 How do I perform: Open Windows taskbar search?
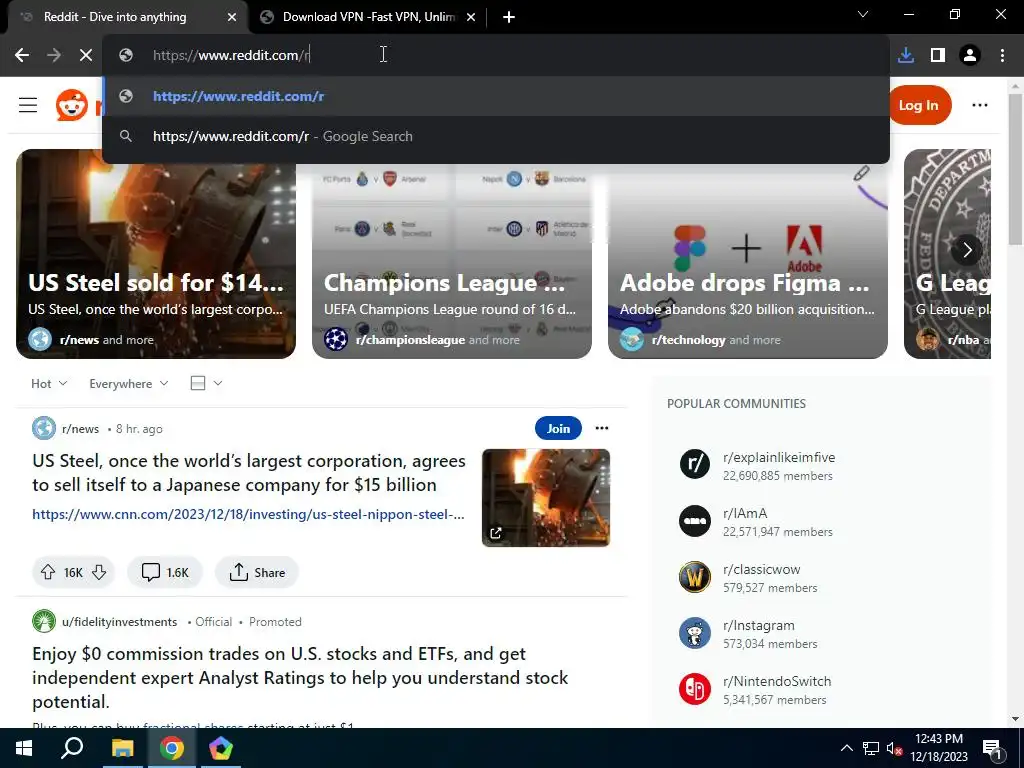72,748
